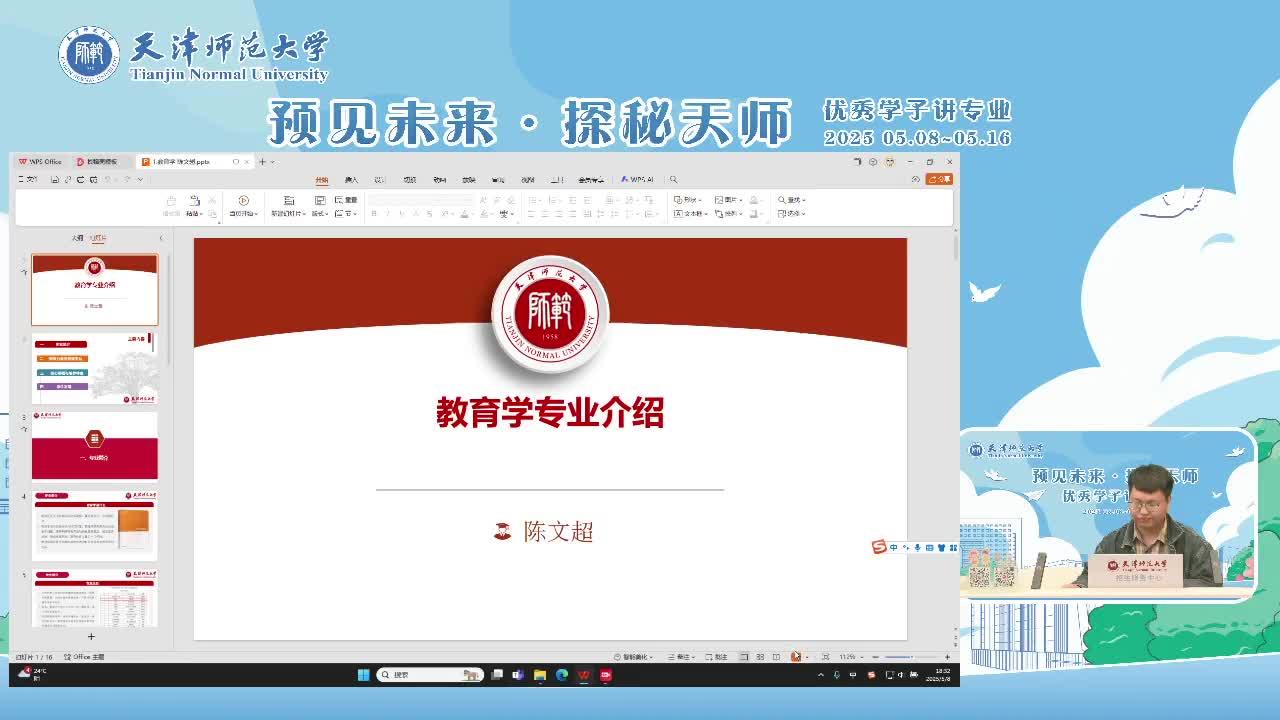Viewport: 1280px width, 720px height.
Task: Open File Explorer from taskbar
Action: tap(540, 675)
